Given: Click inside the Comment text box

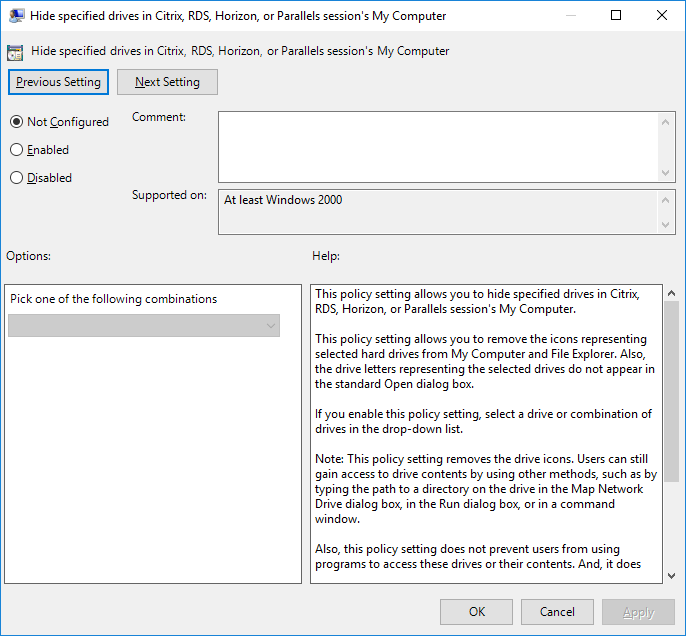Looking at the screenshot, I should [438, 146].
